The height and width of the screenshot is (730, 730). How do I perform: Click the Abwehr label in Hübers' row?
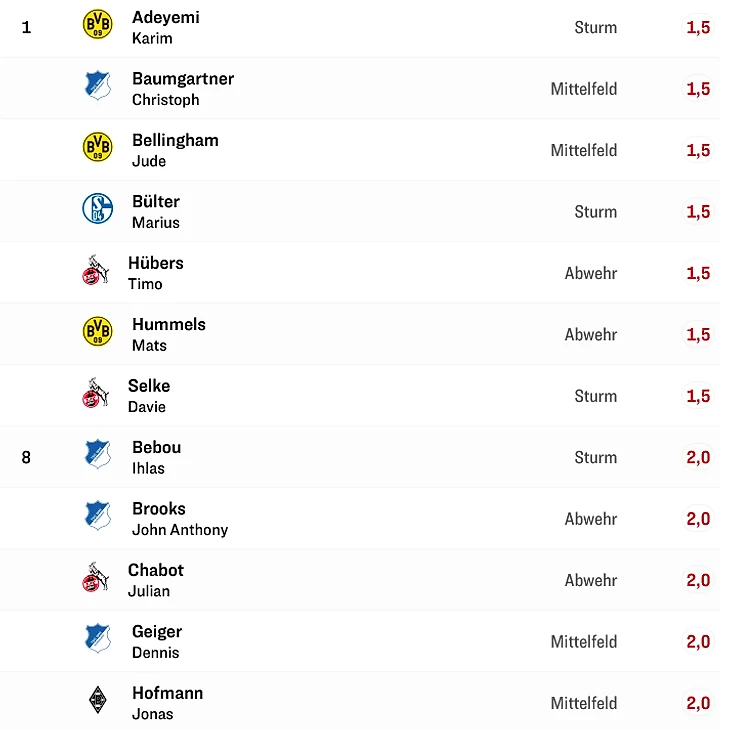pyautogui.click(x=591, y=273)
